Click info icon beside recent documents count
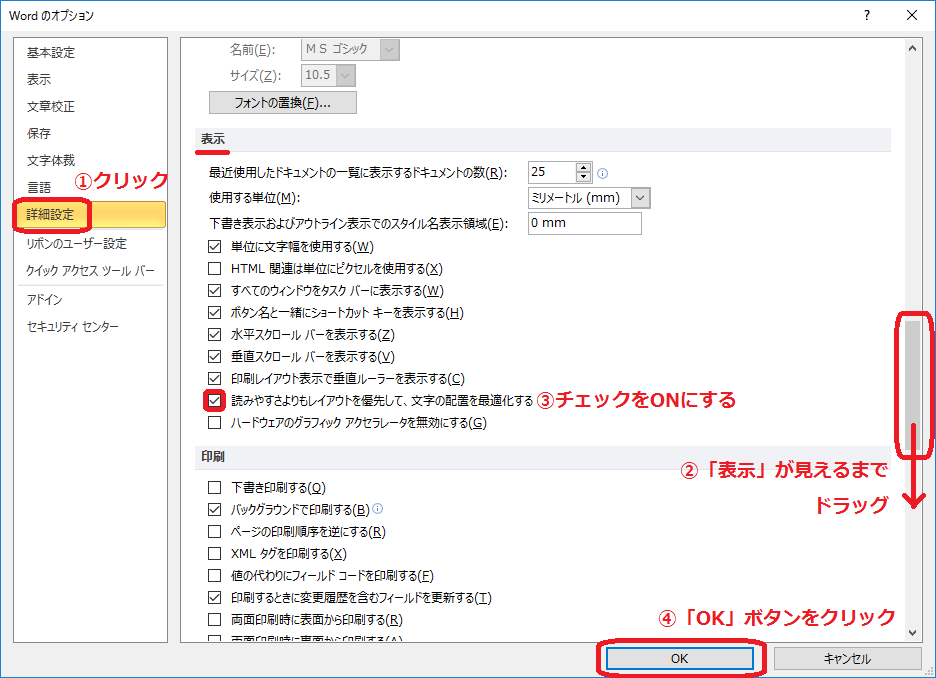The width and height of the screenshot is (936, 678). pyautogui.click(x=602, y=172)
